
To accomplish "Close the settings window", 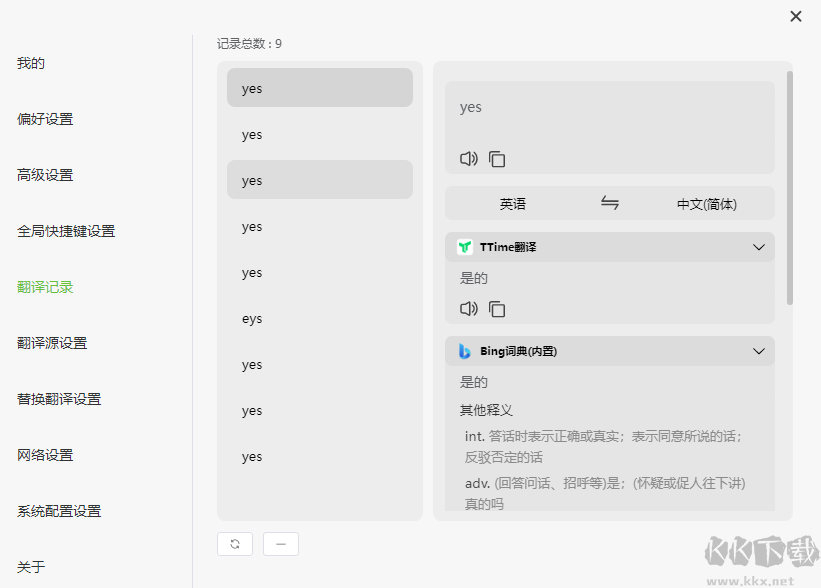I will tap(796, 16).
